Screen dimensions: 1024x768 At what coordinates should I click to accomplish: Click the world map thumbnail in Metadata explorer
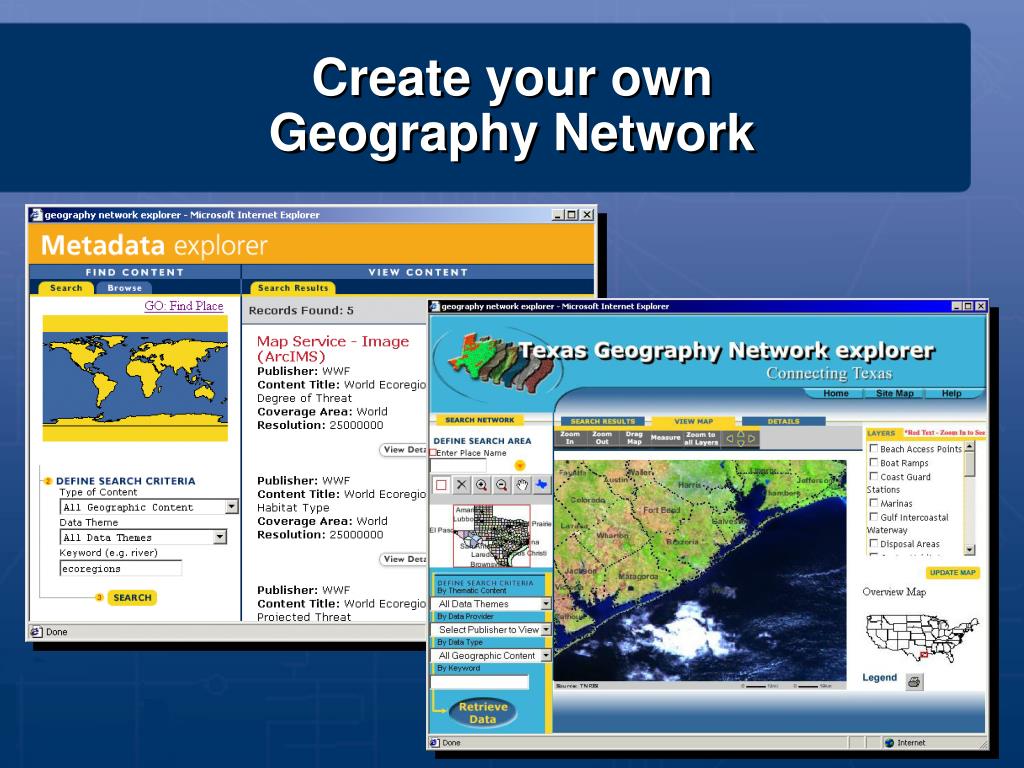135,378
